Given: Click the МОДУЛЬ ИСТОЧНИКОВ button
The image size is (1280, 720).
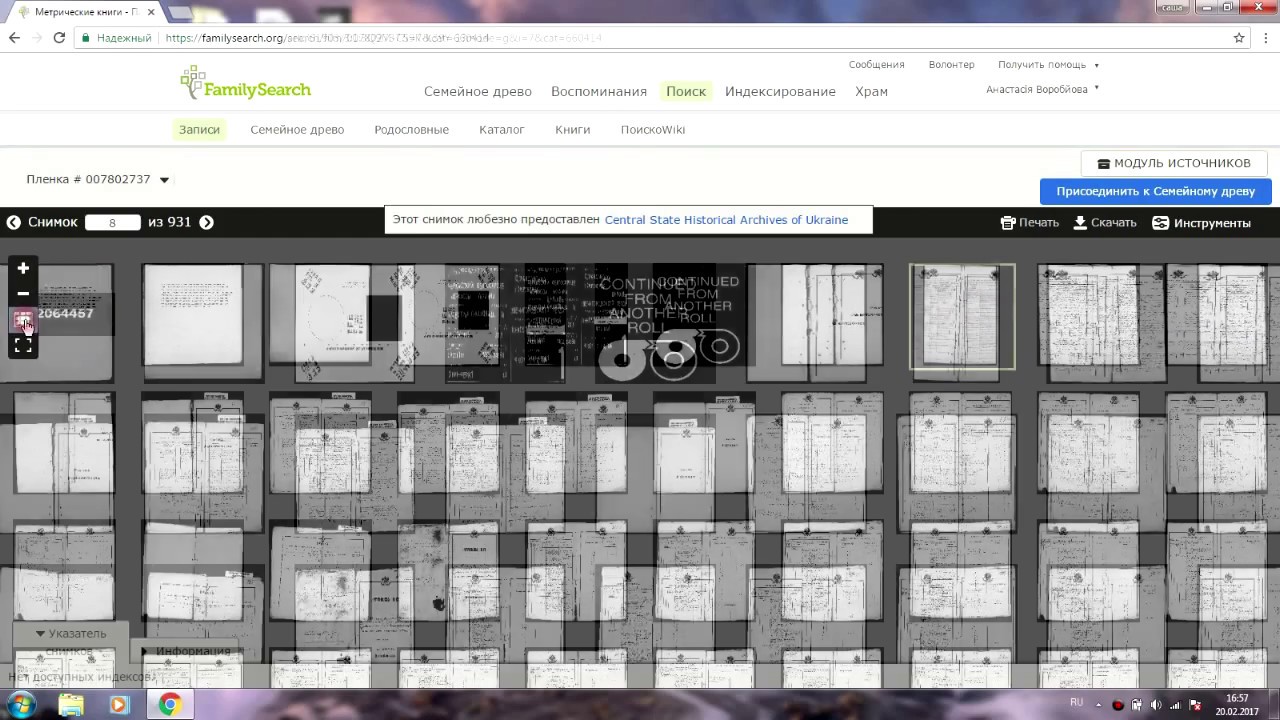Looking at the screenshot, I should click(1174, 163).
